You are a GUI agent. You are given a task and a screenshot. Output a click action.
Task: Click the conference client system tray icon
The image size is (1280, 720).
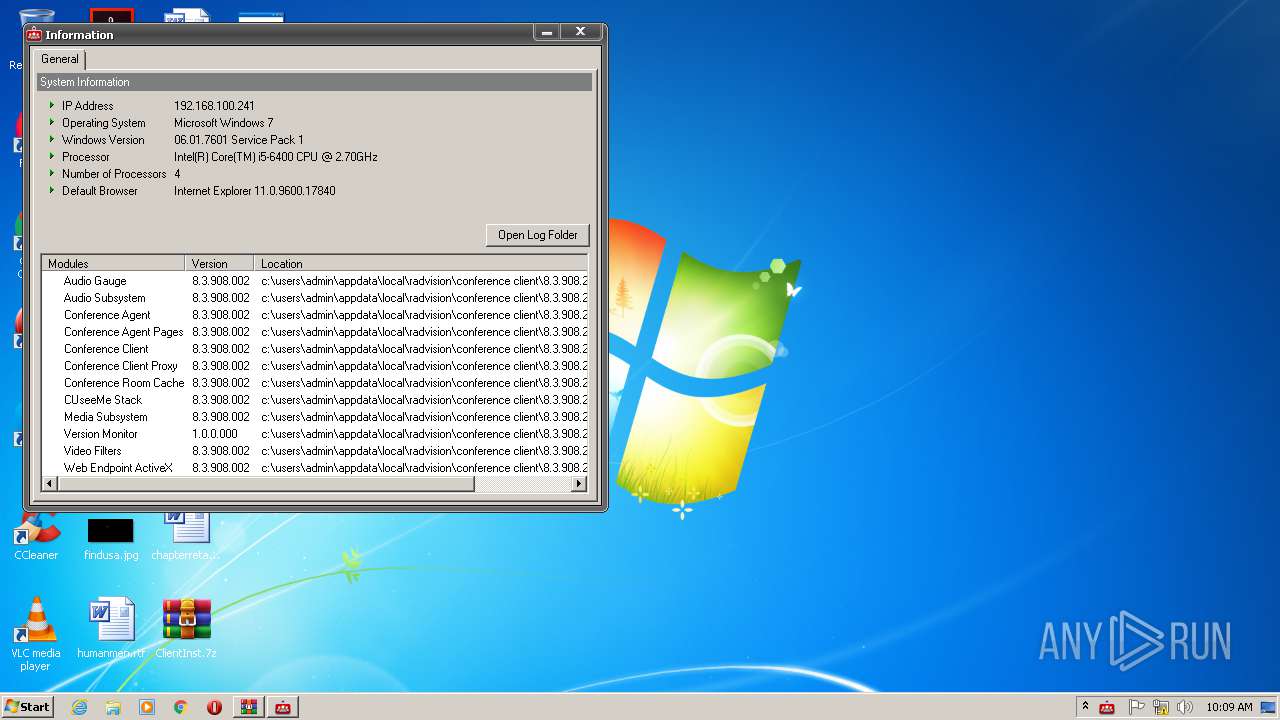[x=1107, y=707]
